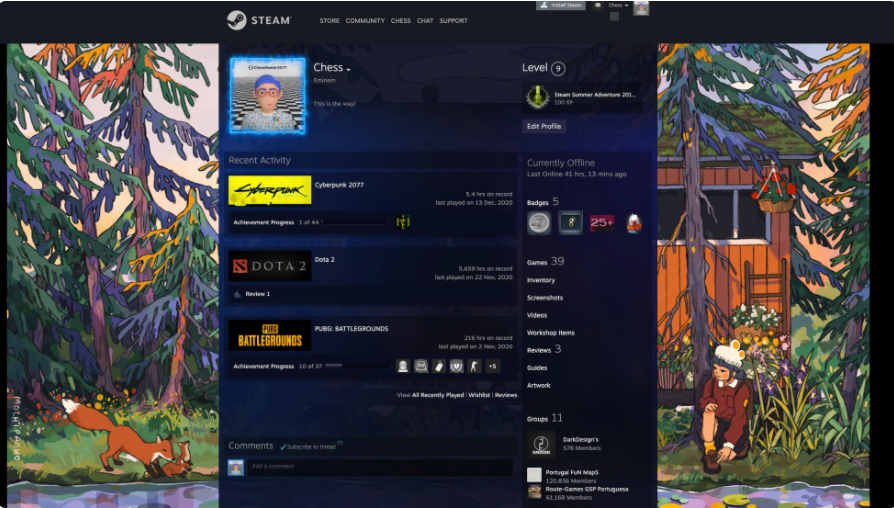Open the Games 39 link
The image size is (894, 508).
click(545, 262)
